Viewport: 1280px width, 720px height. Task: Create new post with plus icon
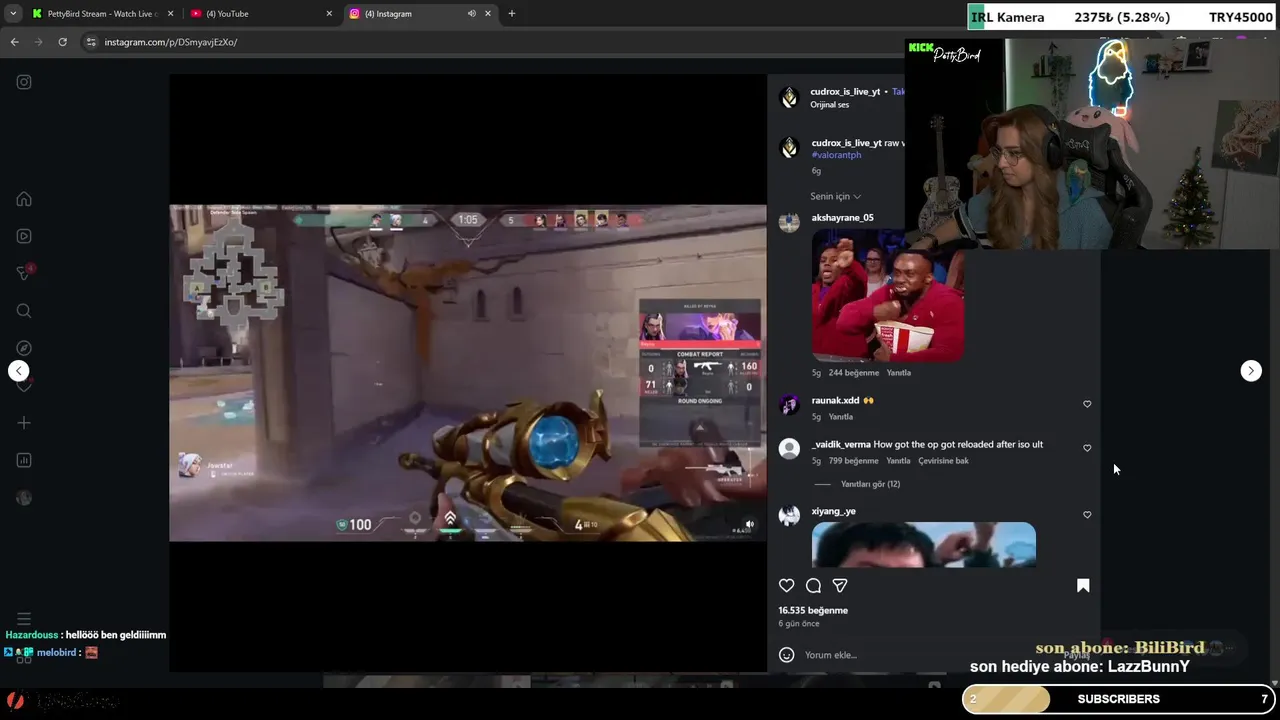pos(24,423)
